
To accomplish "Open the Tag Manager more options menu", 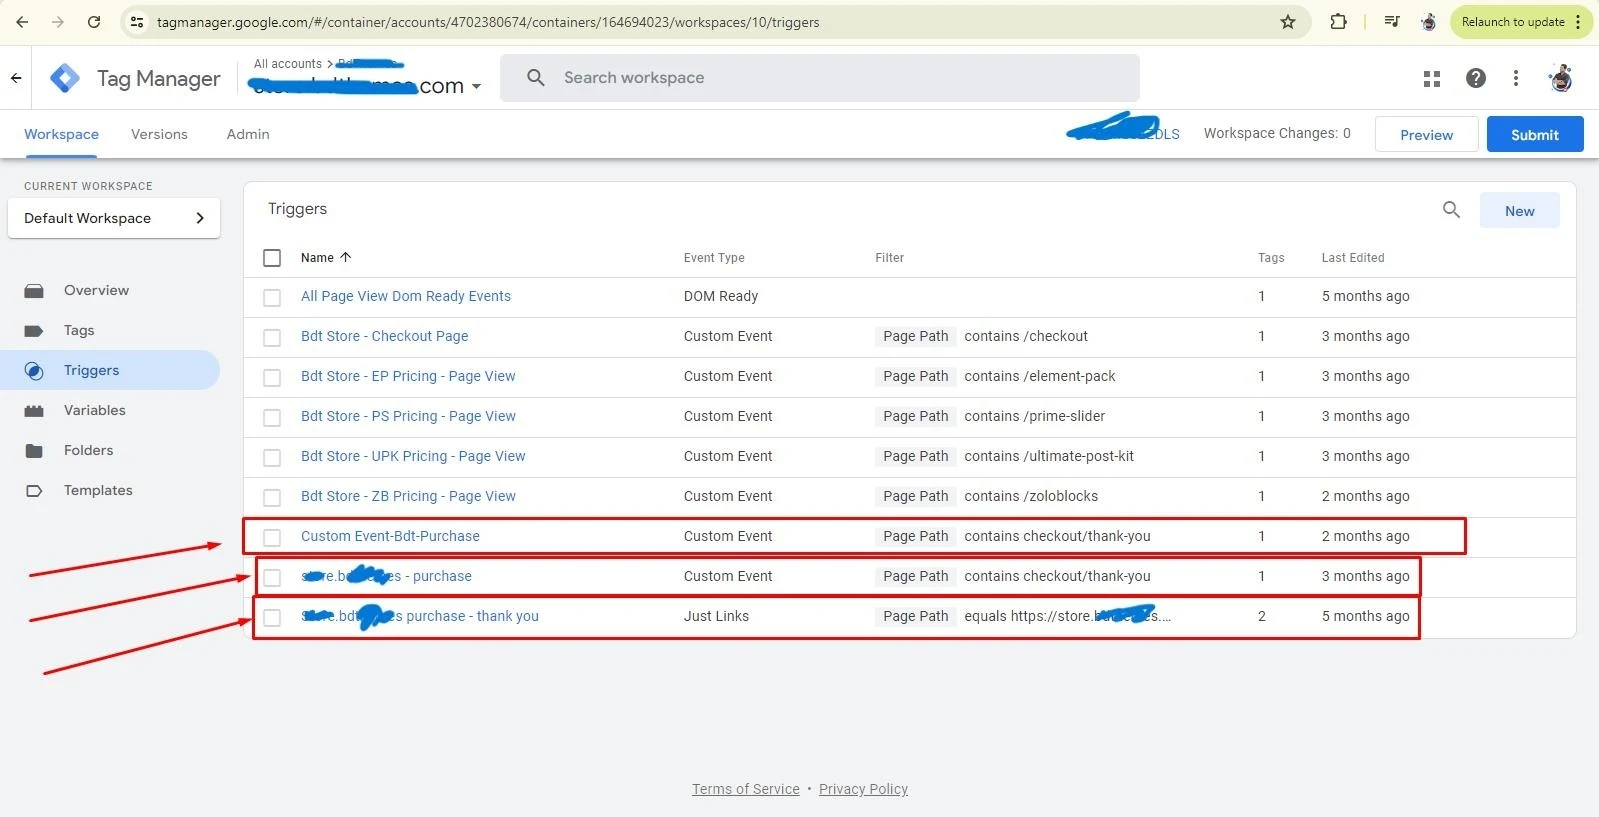I will pos(1516,78).
